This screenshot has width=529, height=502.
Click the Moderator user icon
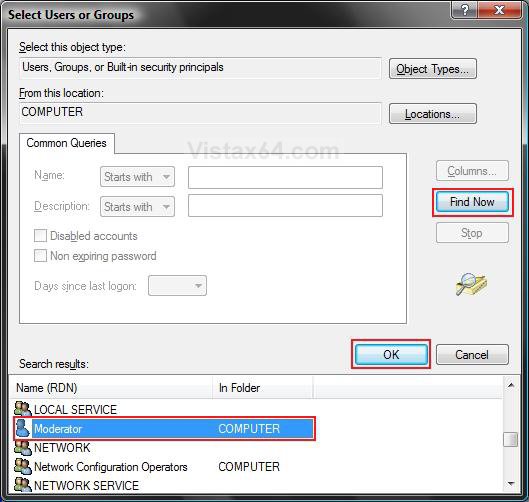coord(23,428)
